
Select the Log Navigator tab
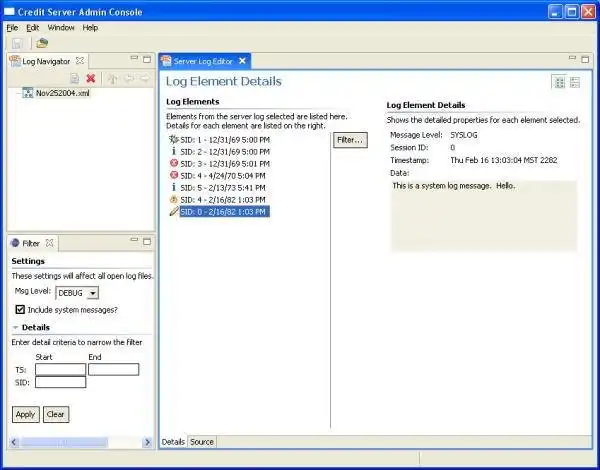(x=46, y=61)
